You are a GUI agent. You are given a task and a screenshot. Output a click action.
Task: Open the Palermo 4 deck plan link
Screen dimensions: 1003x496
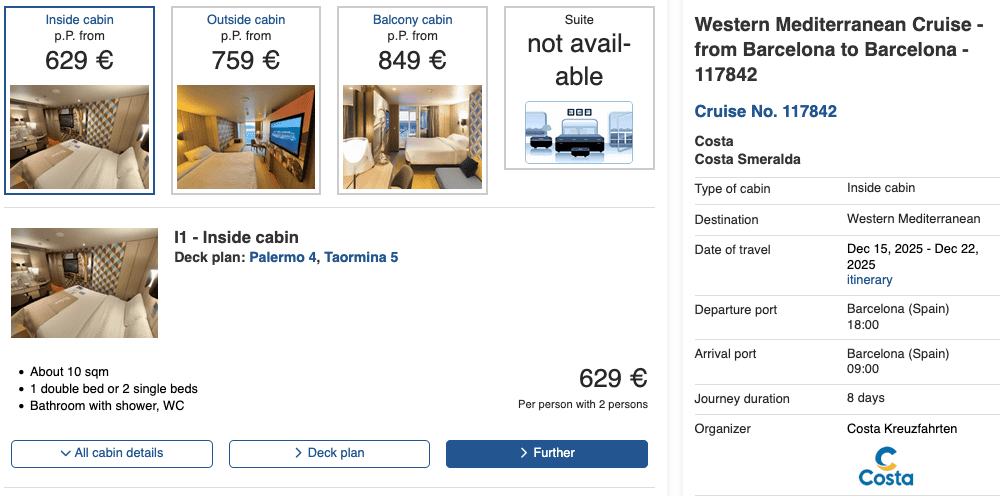[283, 257]
